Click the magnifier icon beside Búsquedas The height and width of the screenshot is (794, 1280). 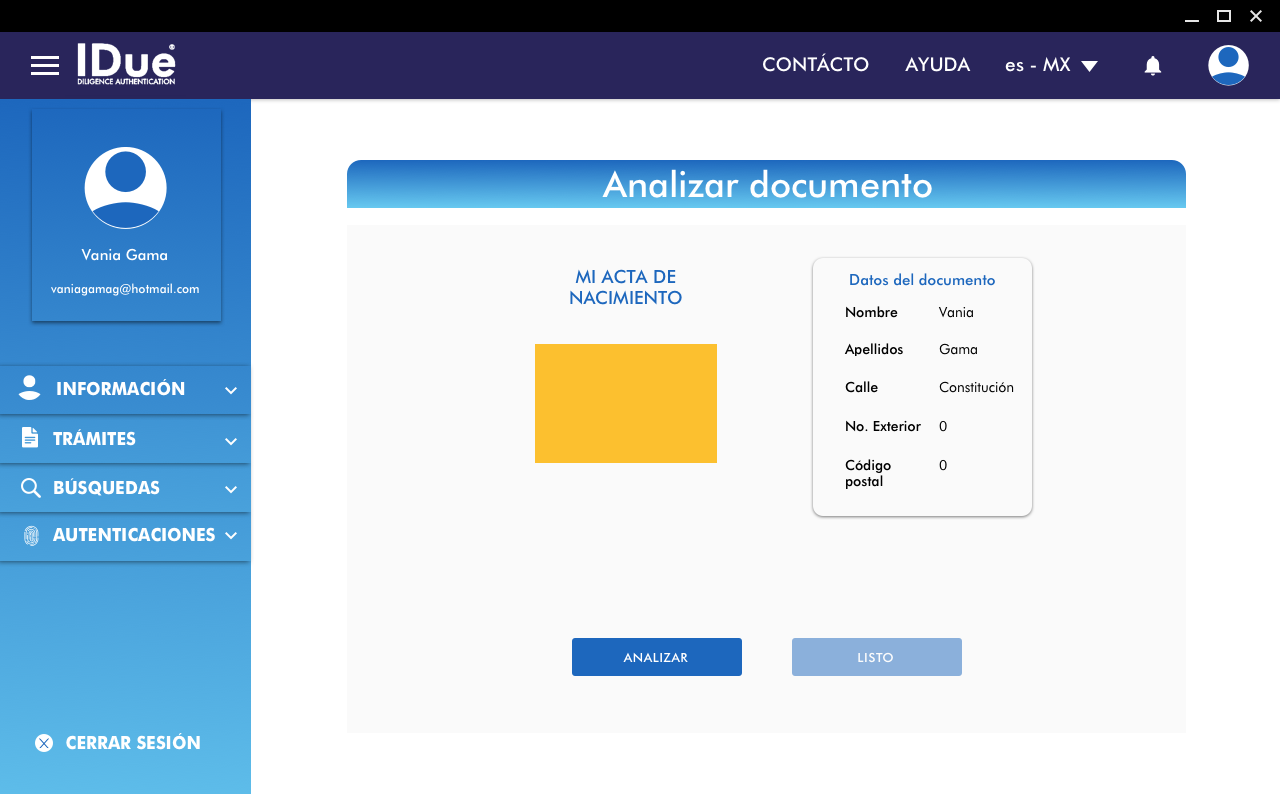pyautogui.click(x=30, y=488)
